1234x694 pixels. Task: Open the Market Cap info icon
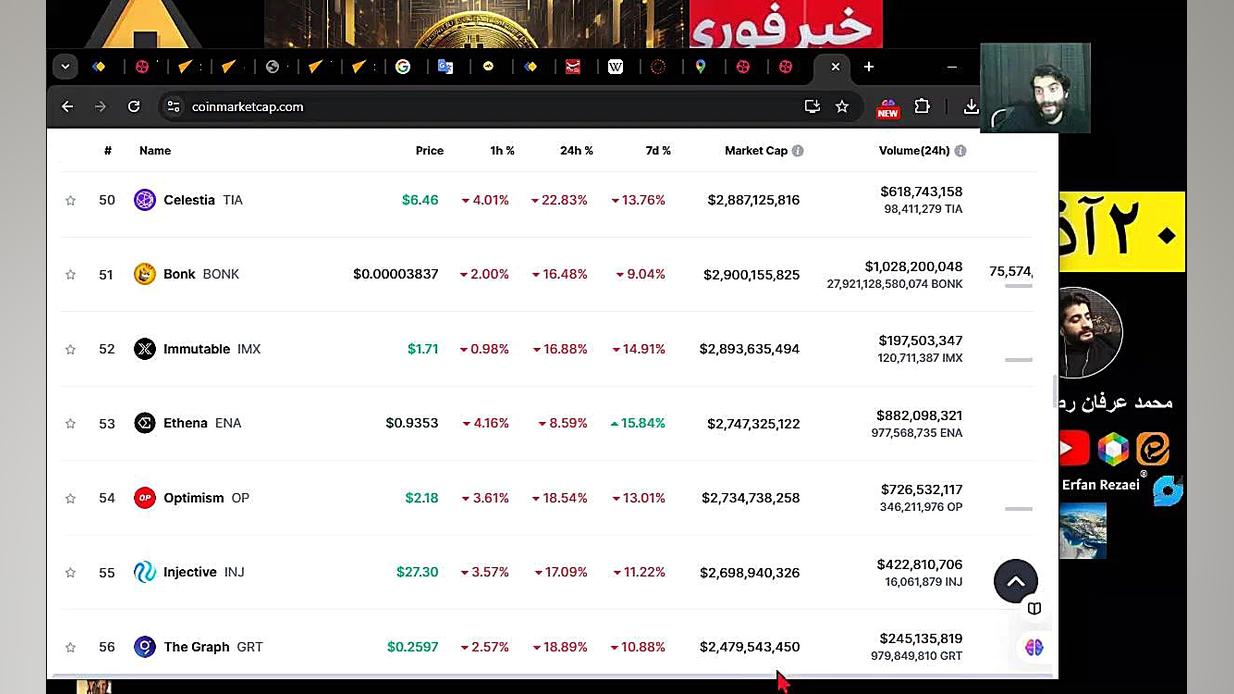tap(798, 151)
